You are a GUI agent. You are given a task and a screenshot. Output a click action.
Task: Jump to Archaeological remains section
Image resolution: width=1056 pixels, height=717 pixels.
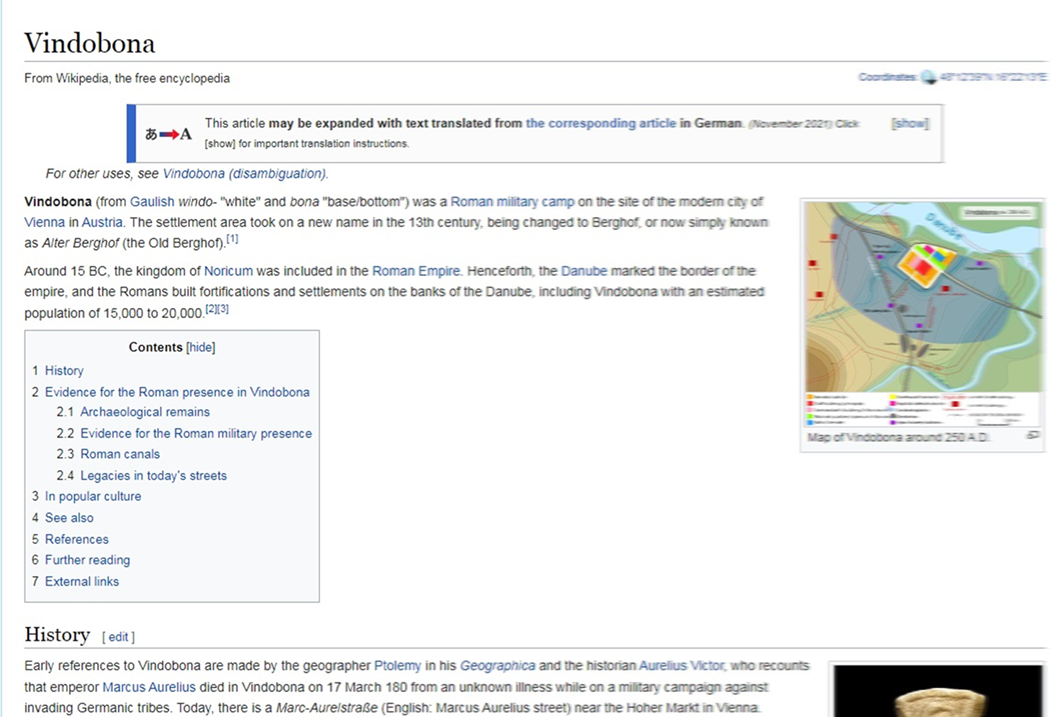point(145,412)
